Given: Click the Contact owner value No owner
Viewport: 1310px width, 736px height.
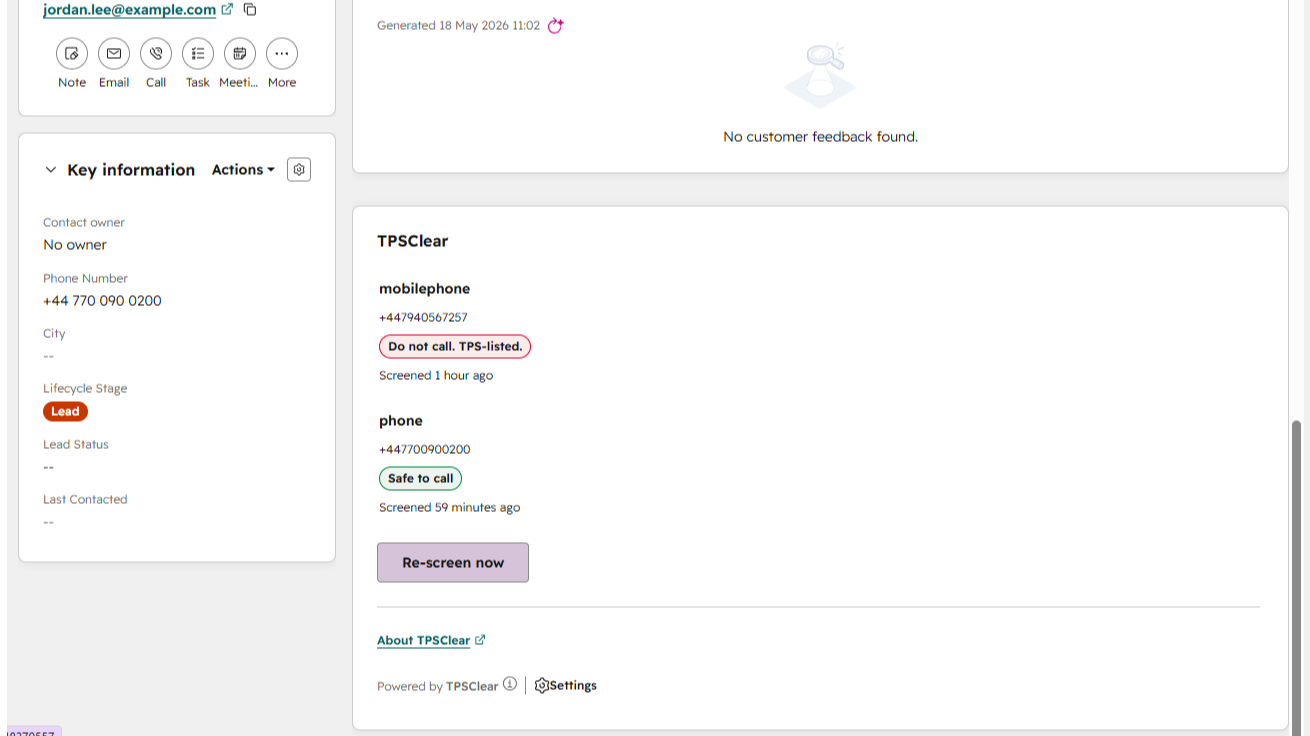Looking at the screenshot, I should [x=75, y=244].
